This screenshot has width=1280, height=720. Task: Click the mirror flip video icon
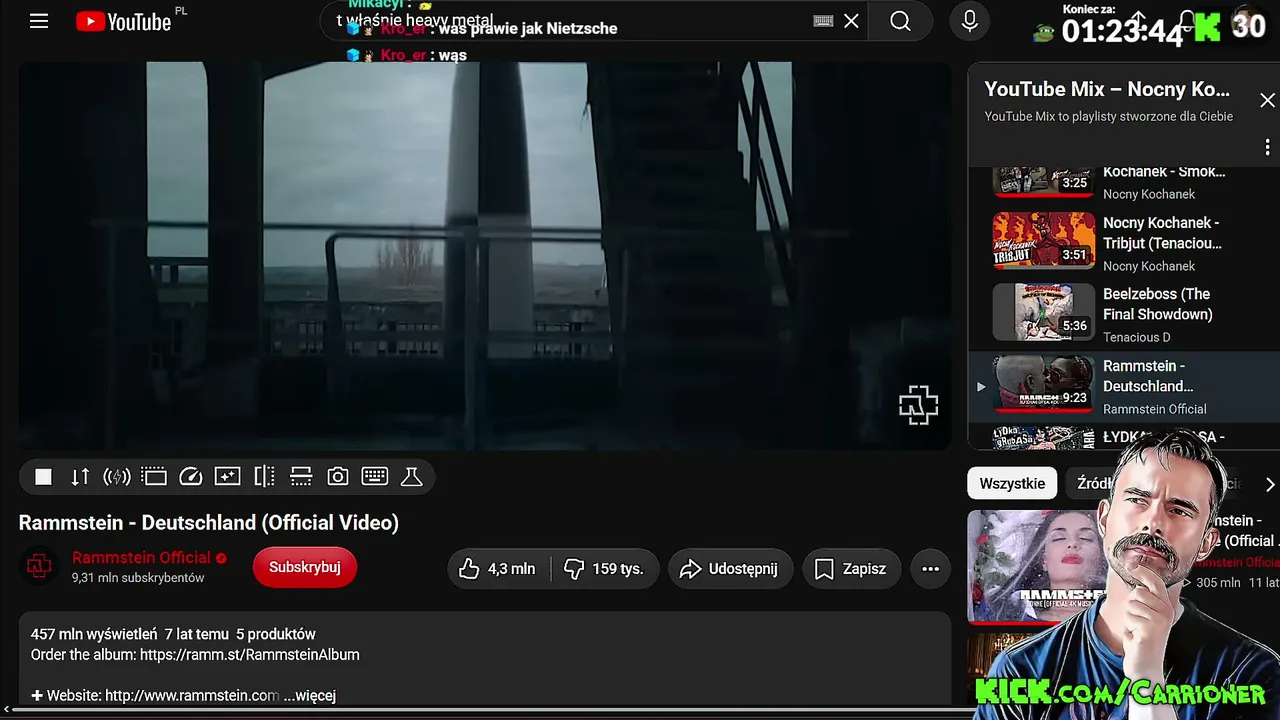[264, 477]
